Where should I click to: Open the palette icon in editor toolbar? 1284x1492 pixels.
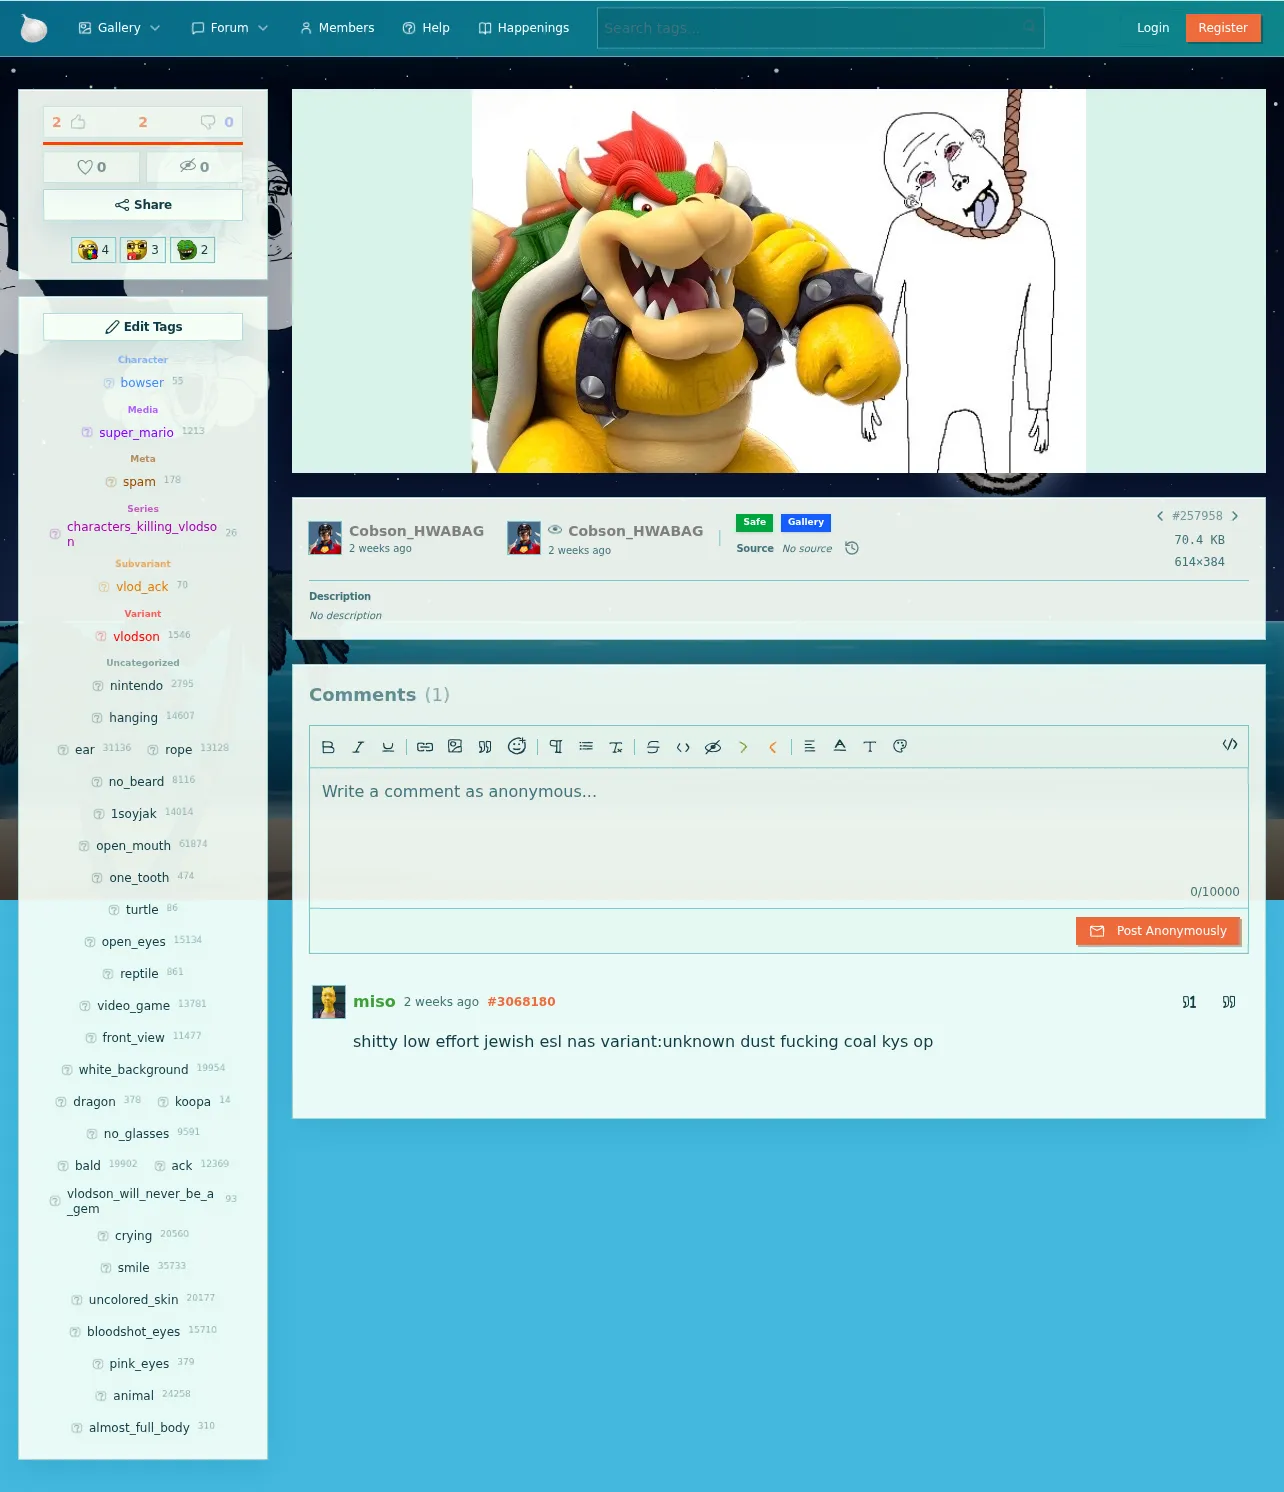[900, 747]
